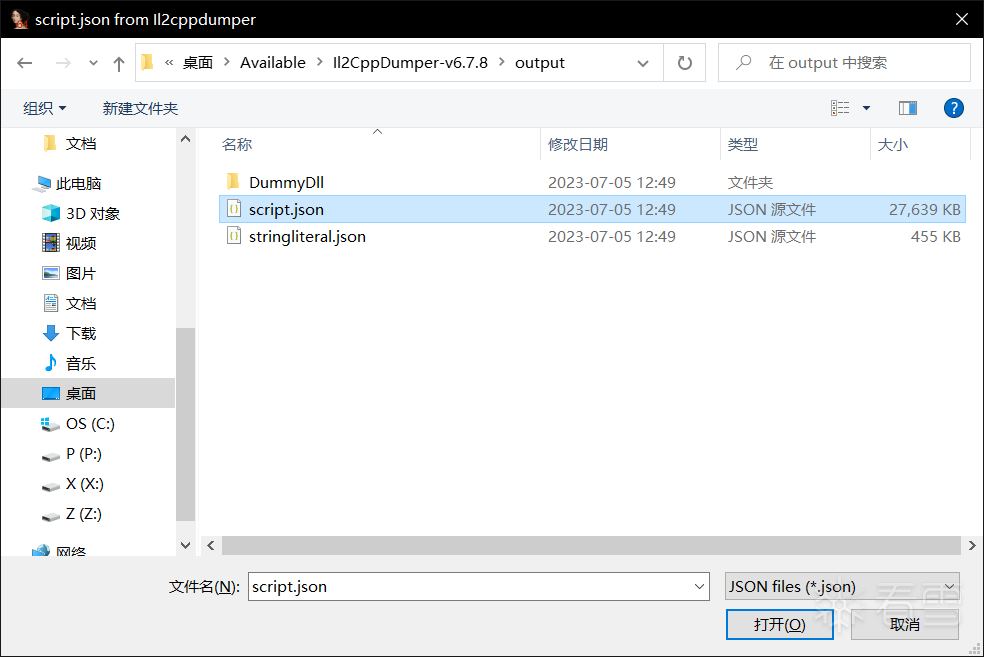The width and height of the screenshot is (984, 657).
Task: Open recent locations dropdown arrow
Action: [94, 63]
